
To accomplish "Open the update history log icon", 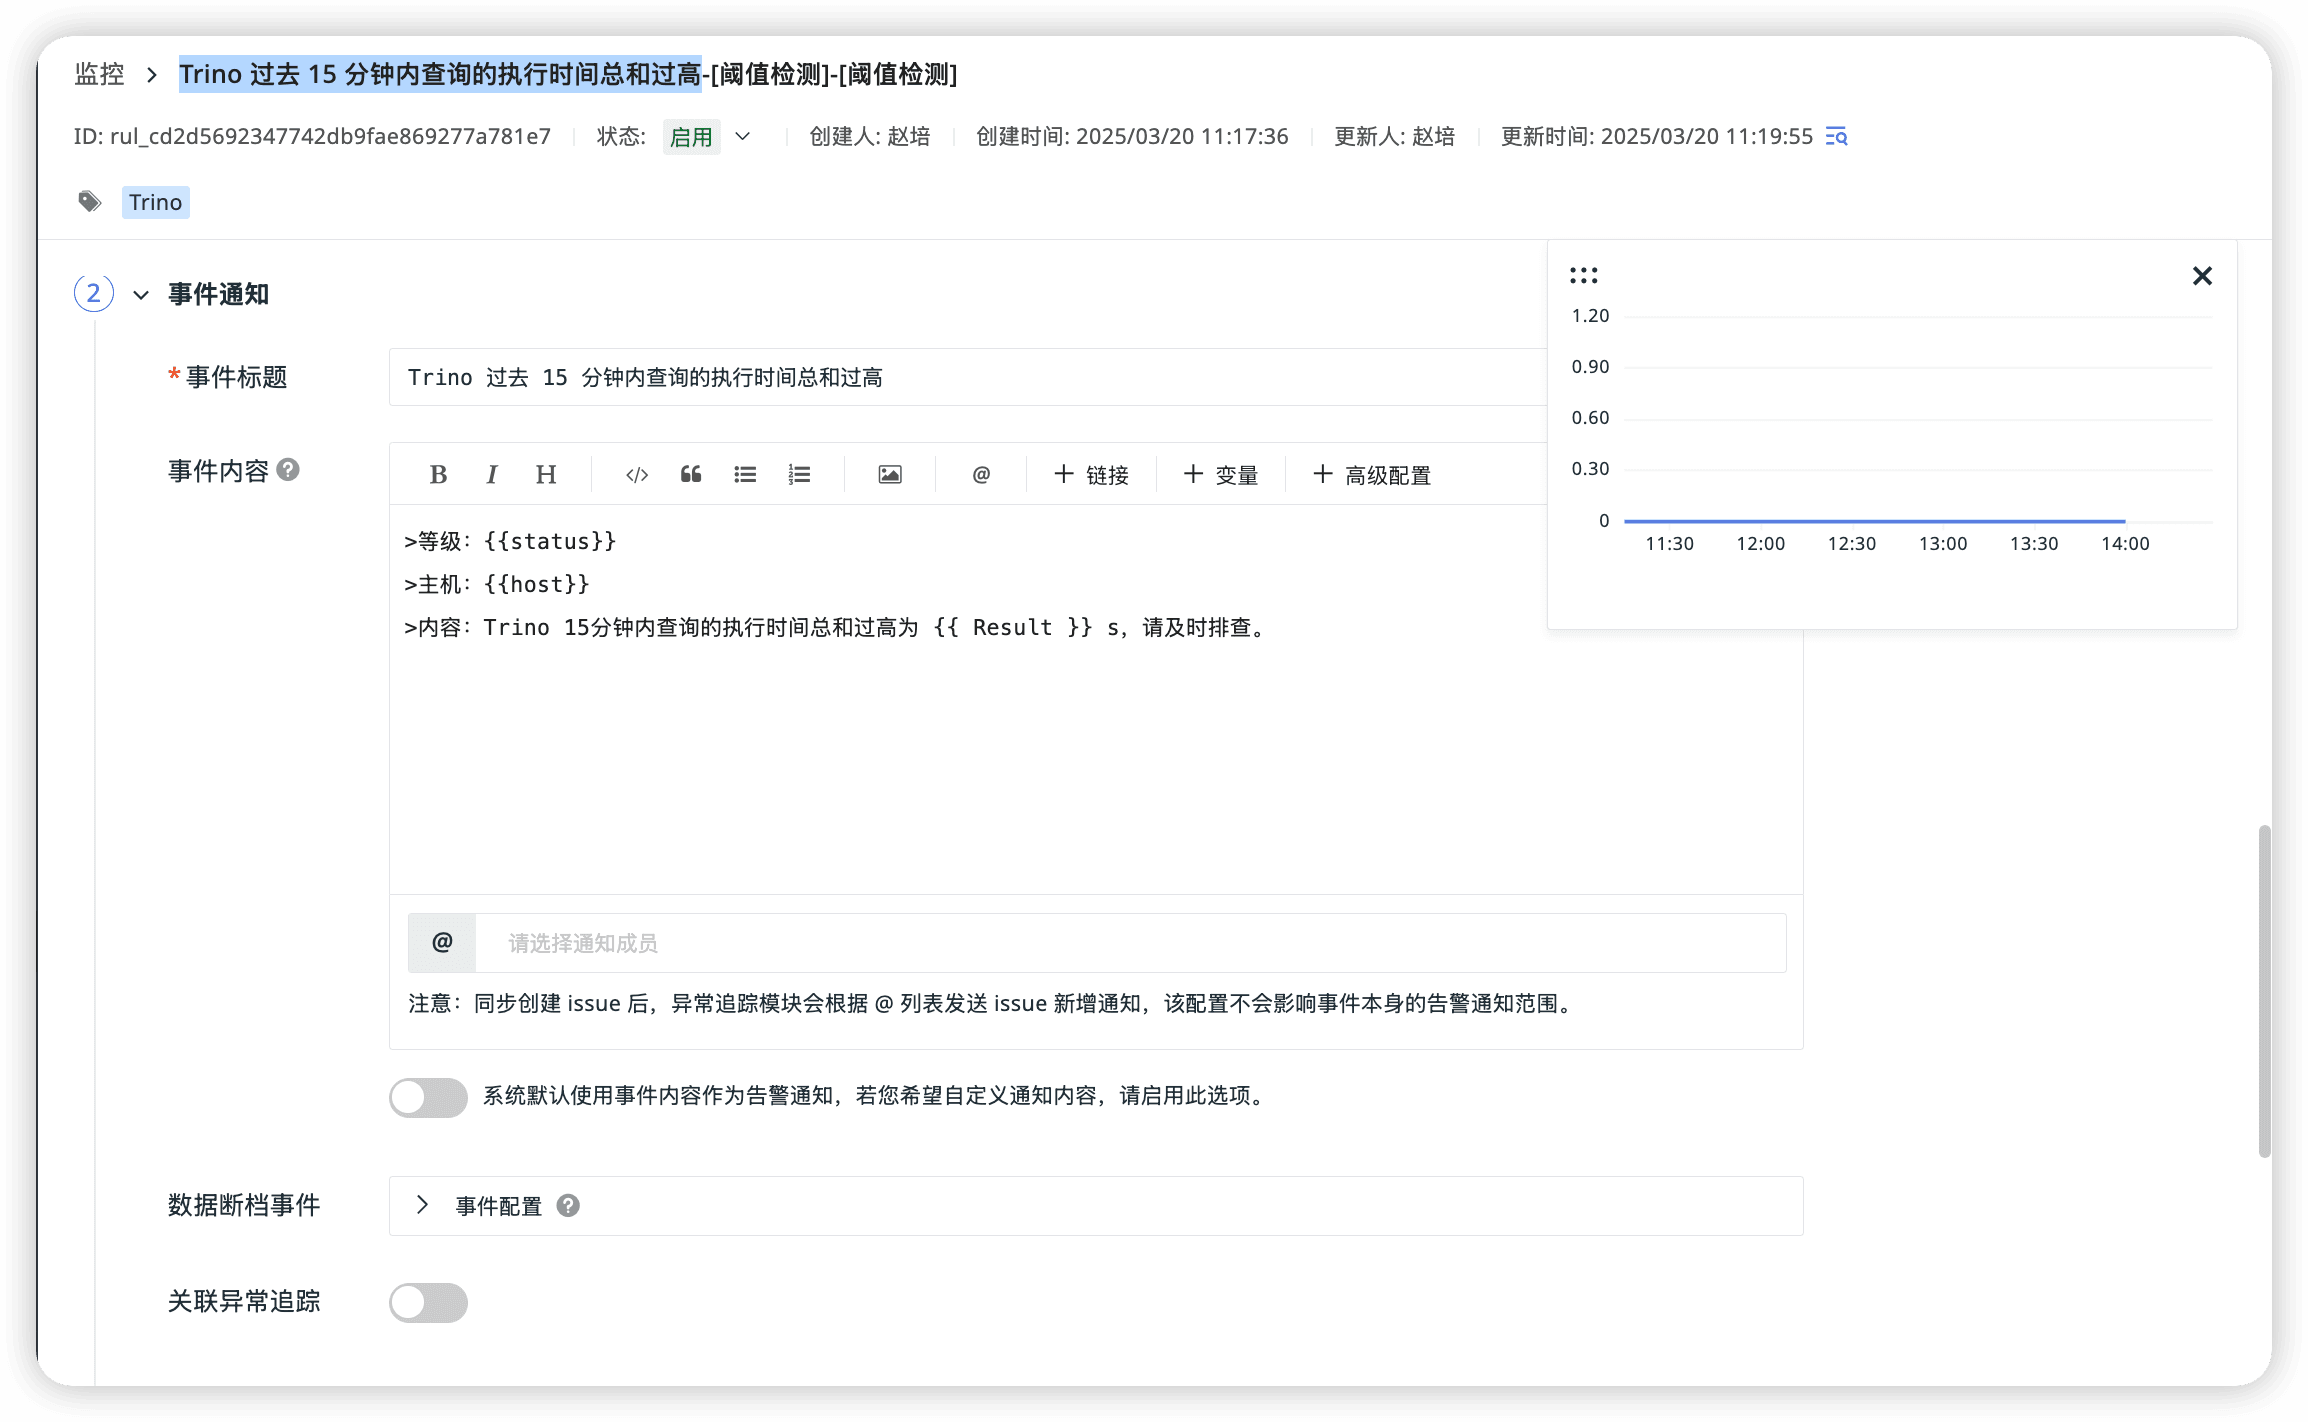I will (x=1836, y=137).
